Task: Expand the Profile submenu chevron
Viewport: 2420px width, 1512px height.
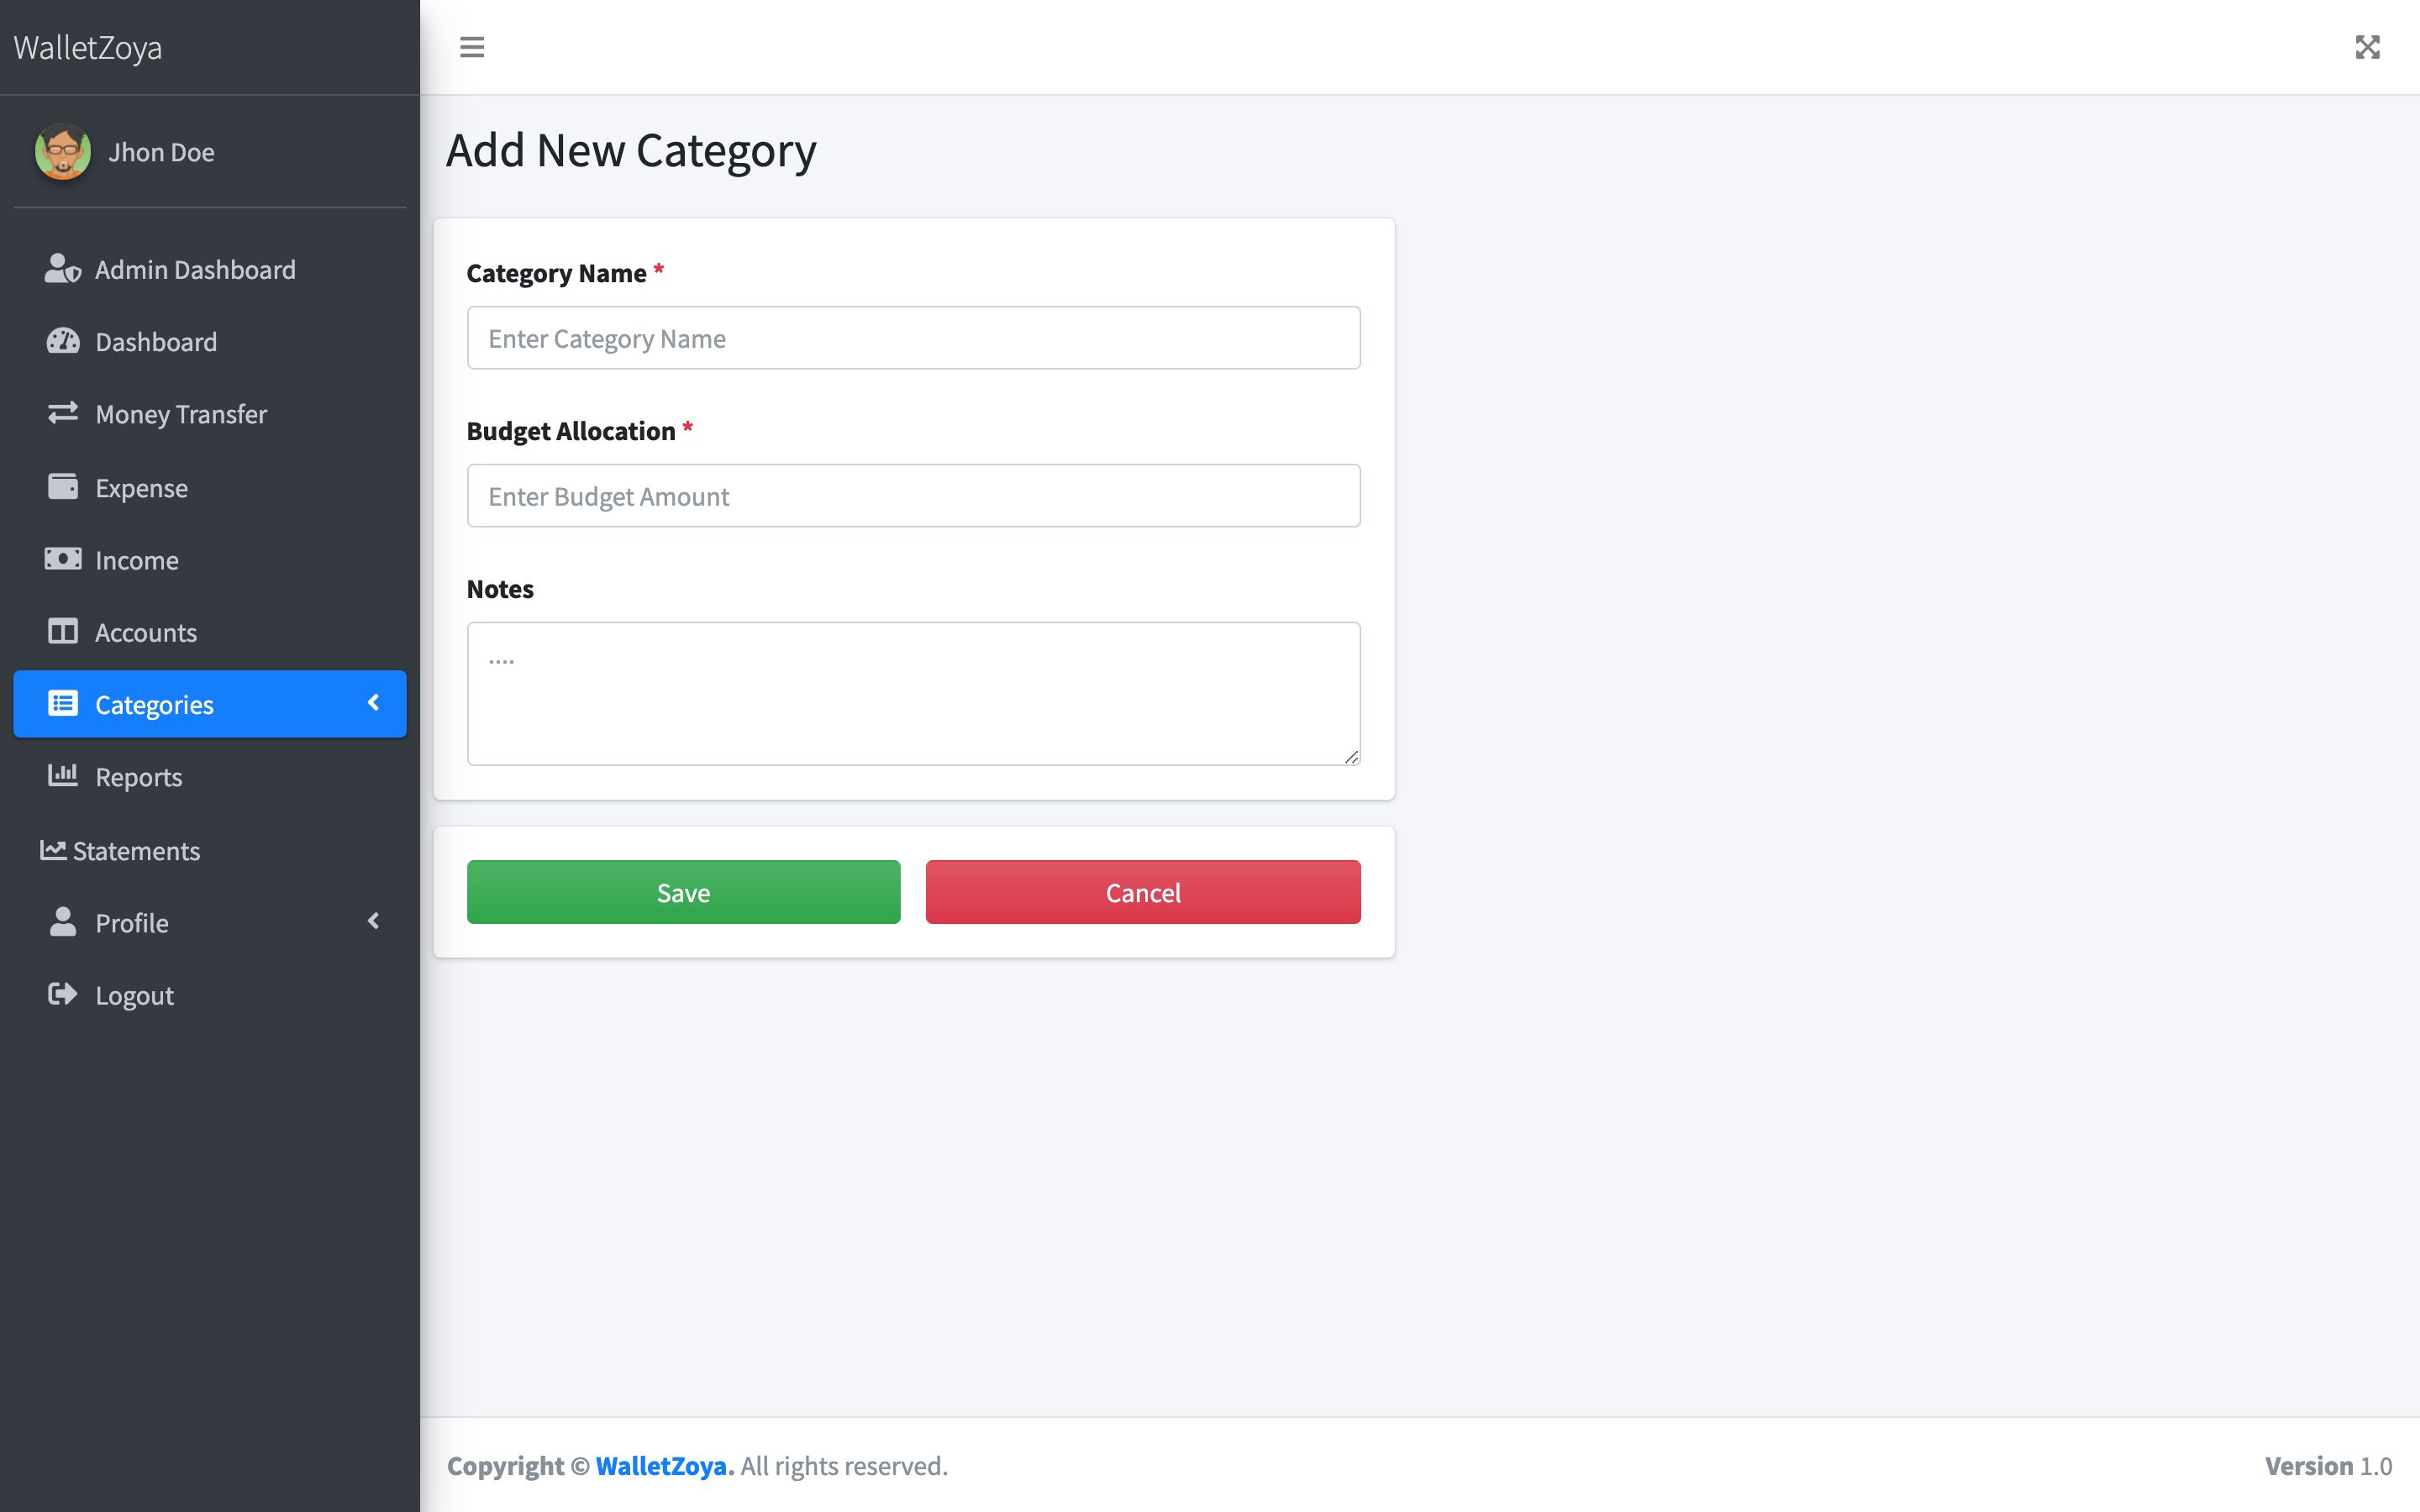Action: (x=374, y=921)
